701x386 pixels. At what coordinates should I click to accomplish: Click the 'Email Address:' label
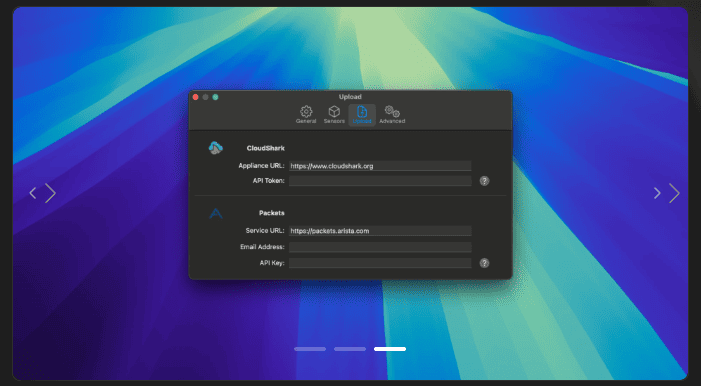coord(262,246)
